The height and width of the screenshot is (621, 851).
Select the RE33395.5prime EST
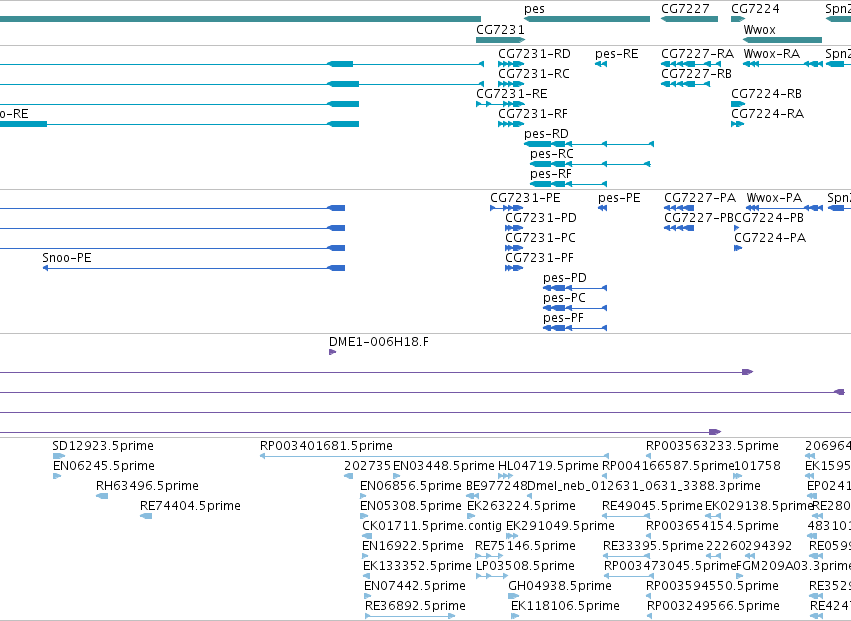point(627,556)
